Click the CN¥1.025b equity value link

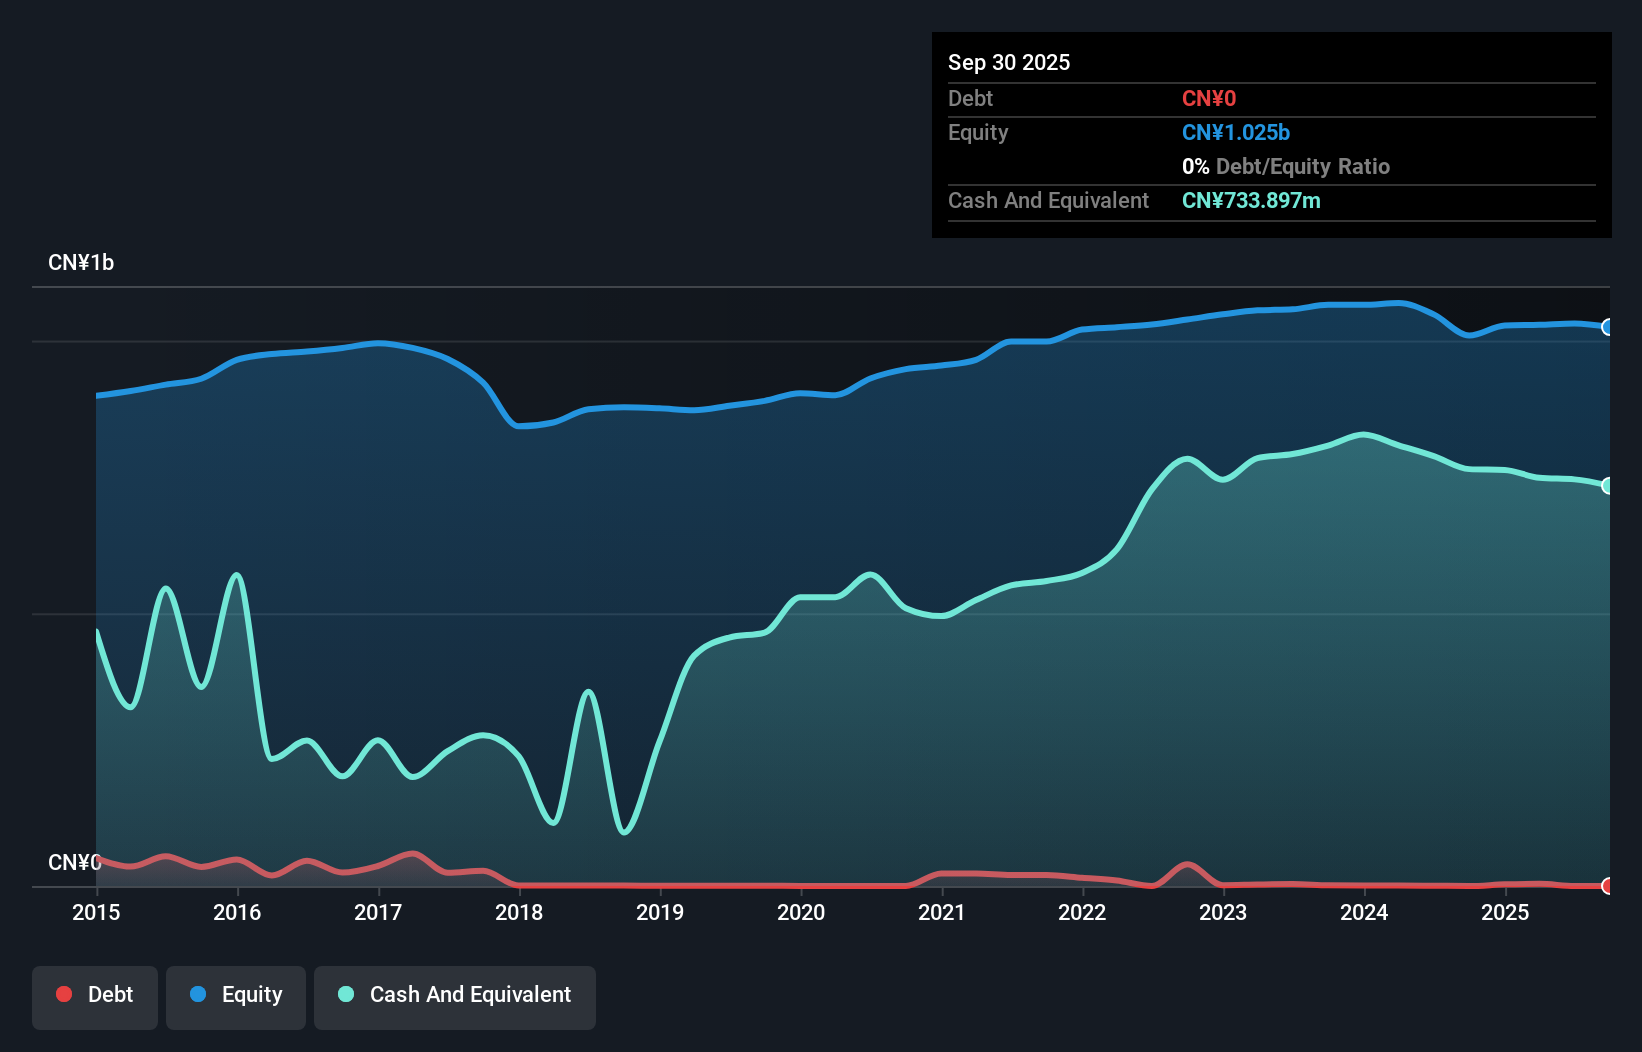1236,132
